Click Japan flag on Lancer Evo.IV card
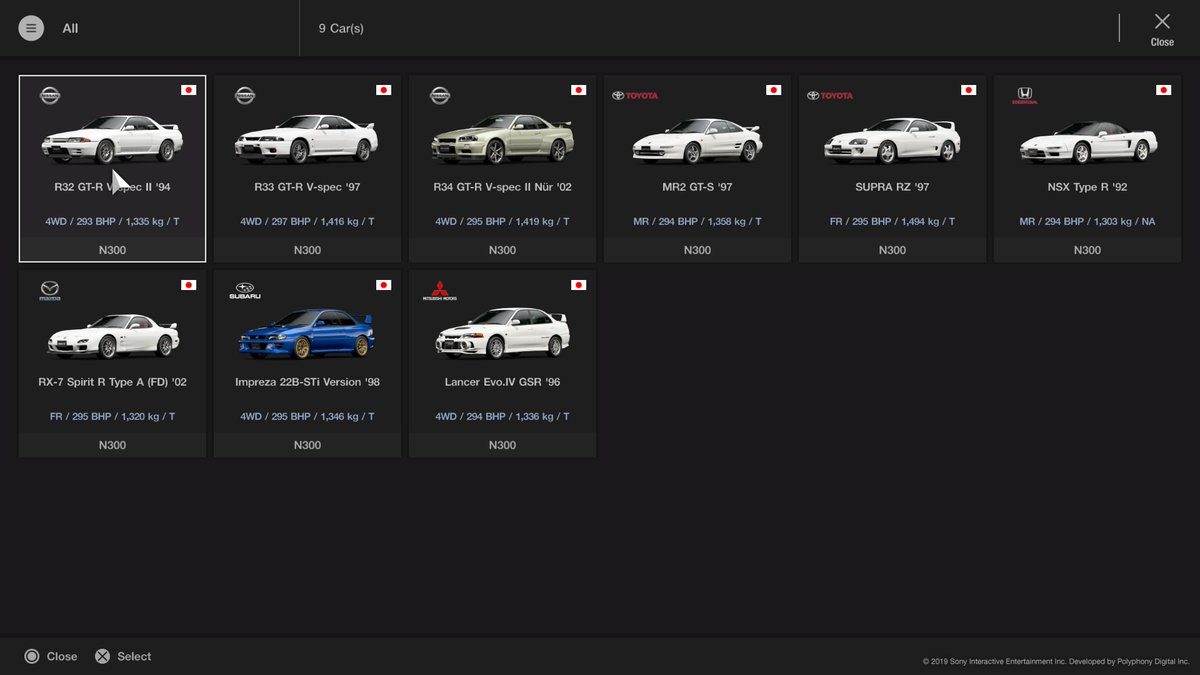The width and height of the screenshot is (1200, 675). click(x=578, y=285)
